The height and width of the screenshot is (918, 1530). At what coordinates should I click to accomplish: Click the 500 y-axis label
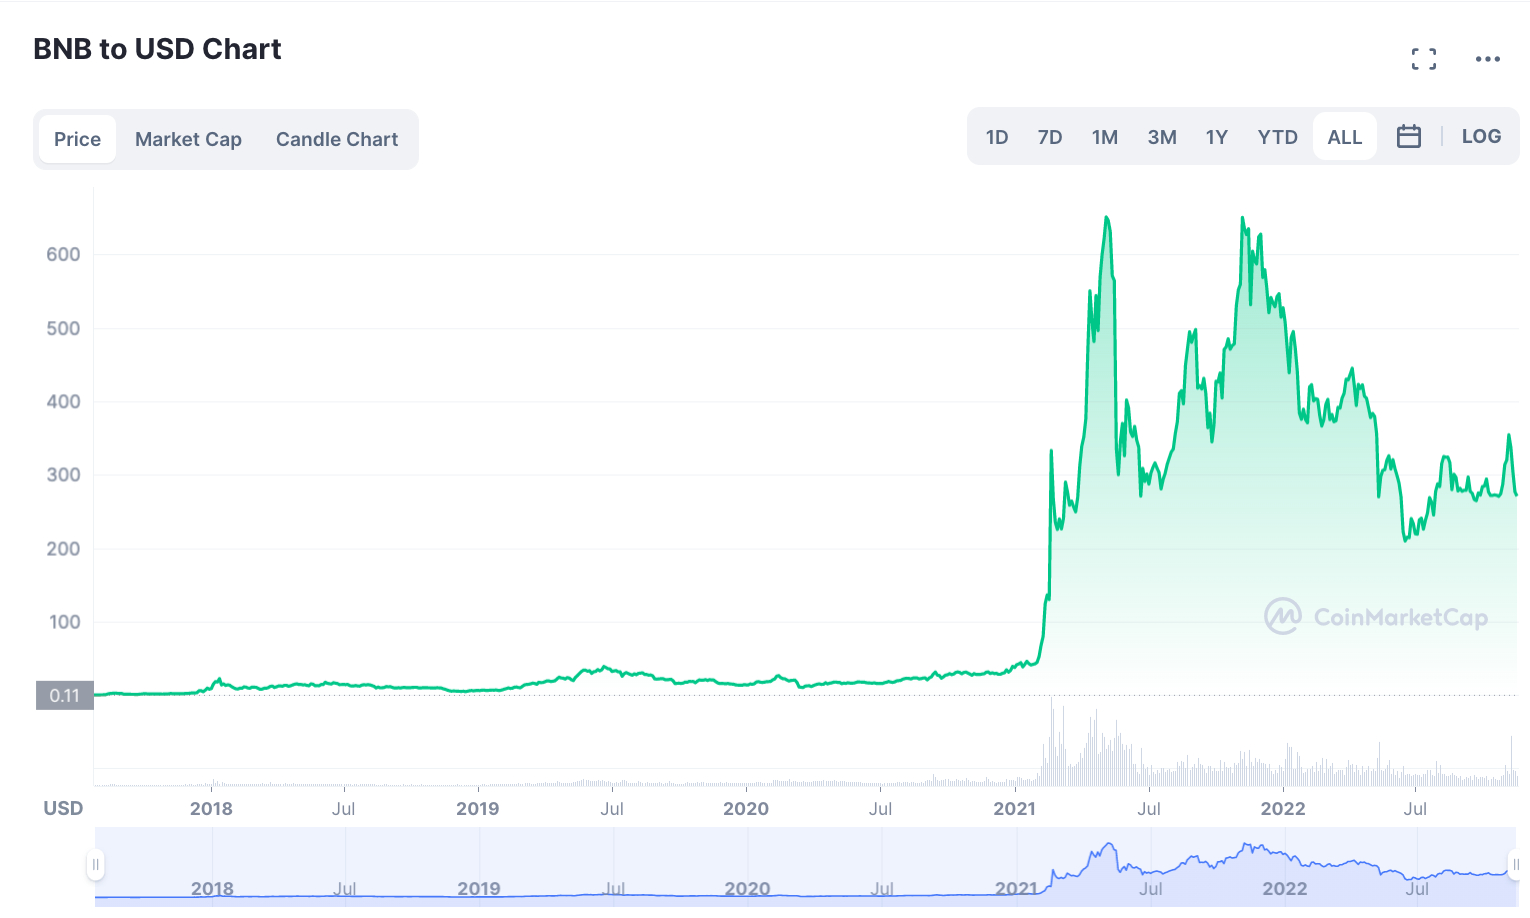[63, 328]
